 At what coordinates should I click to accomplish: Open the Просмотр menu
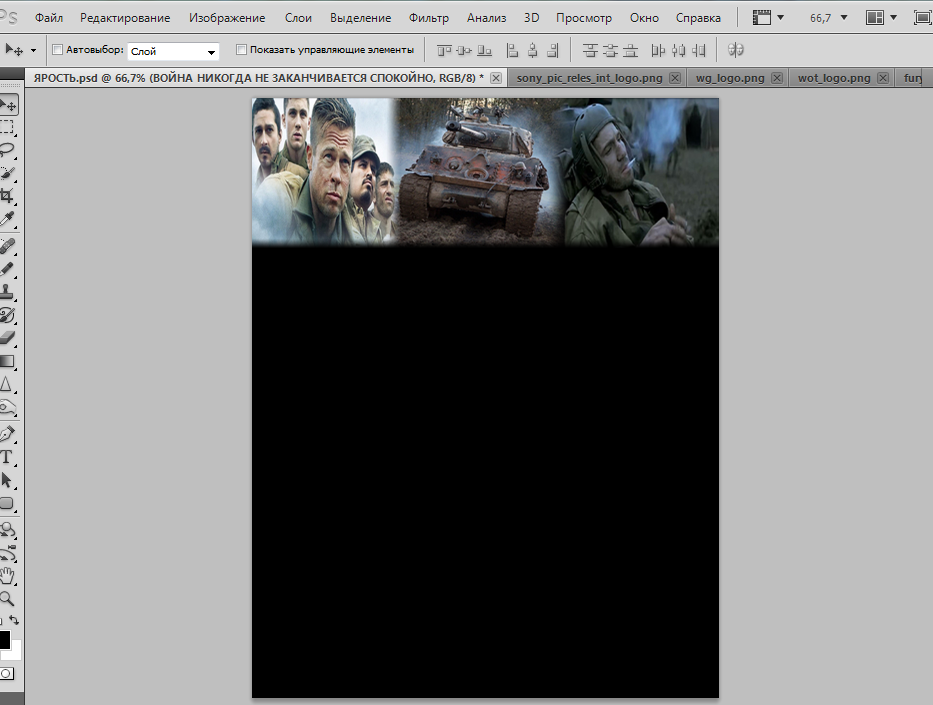[584, 18]
